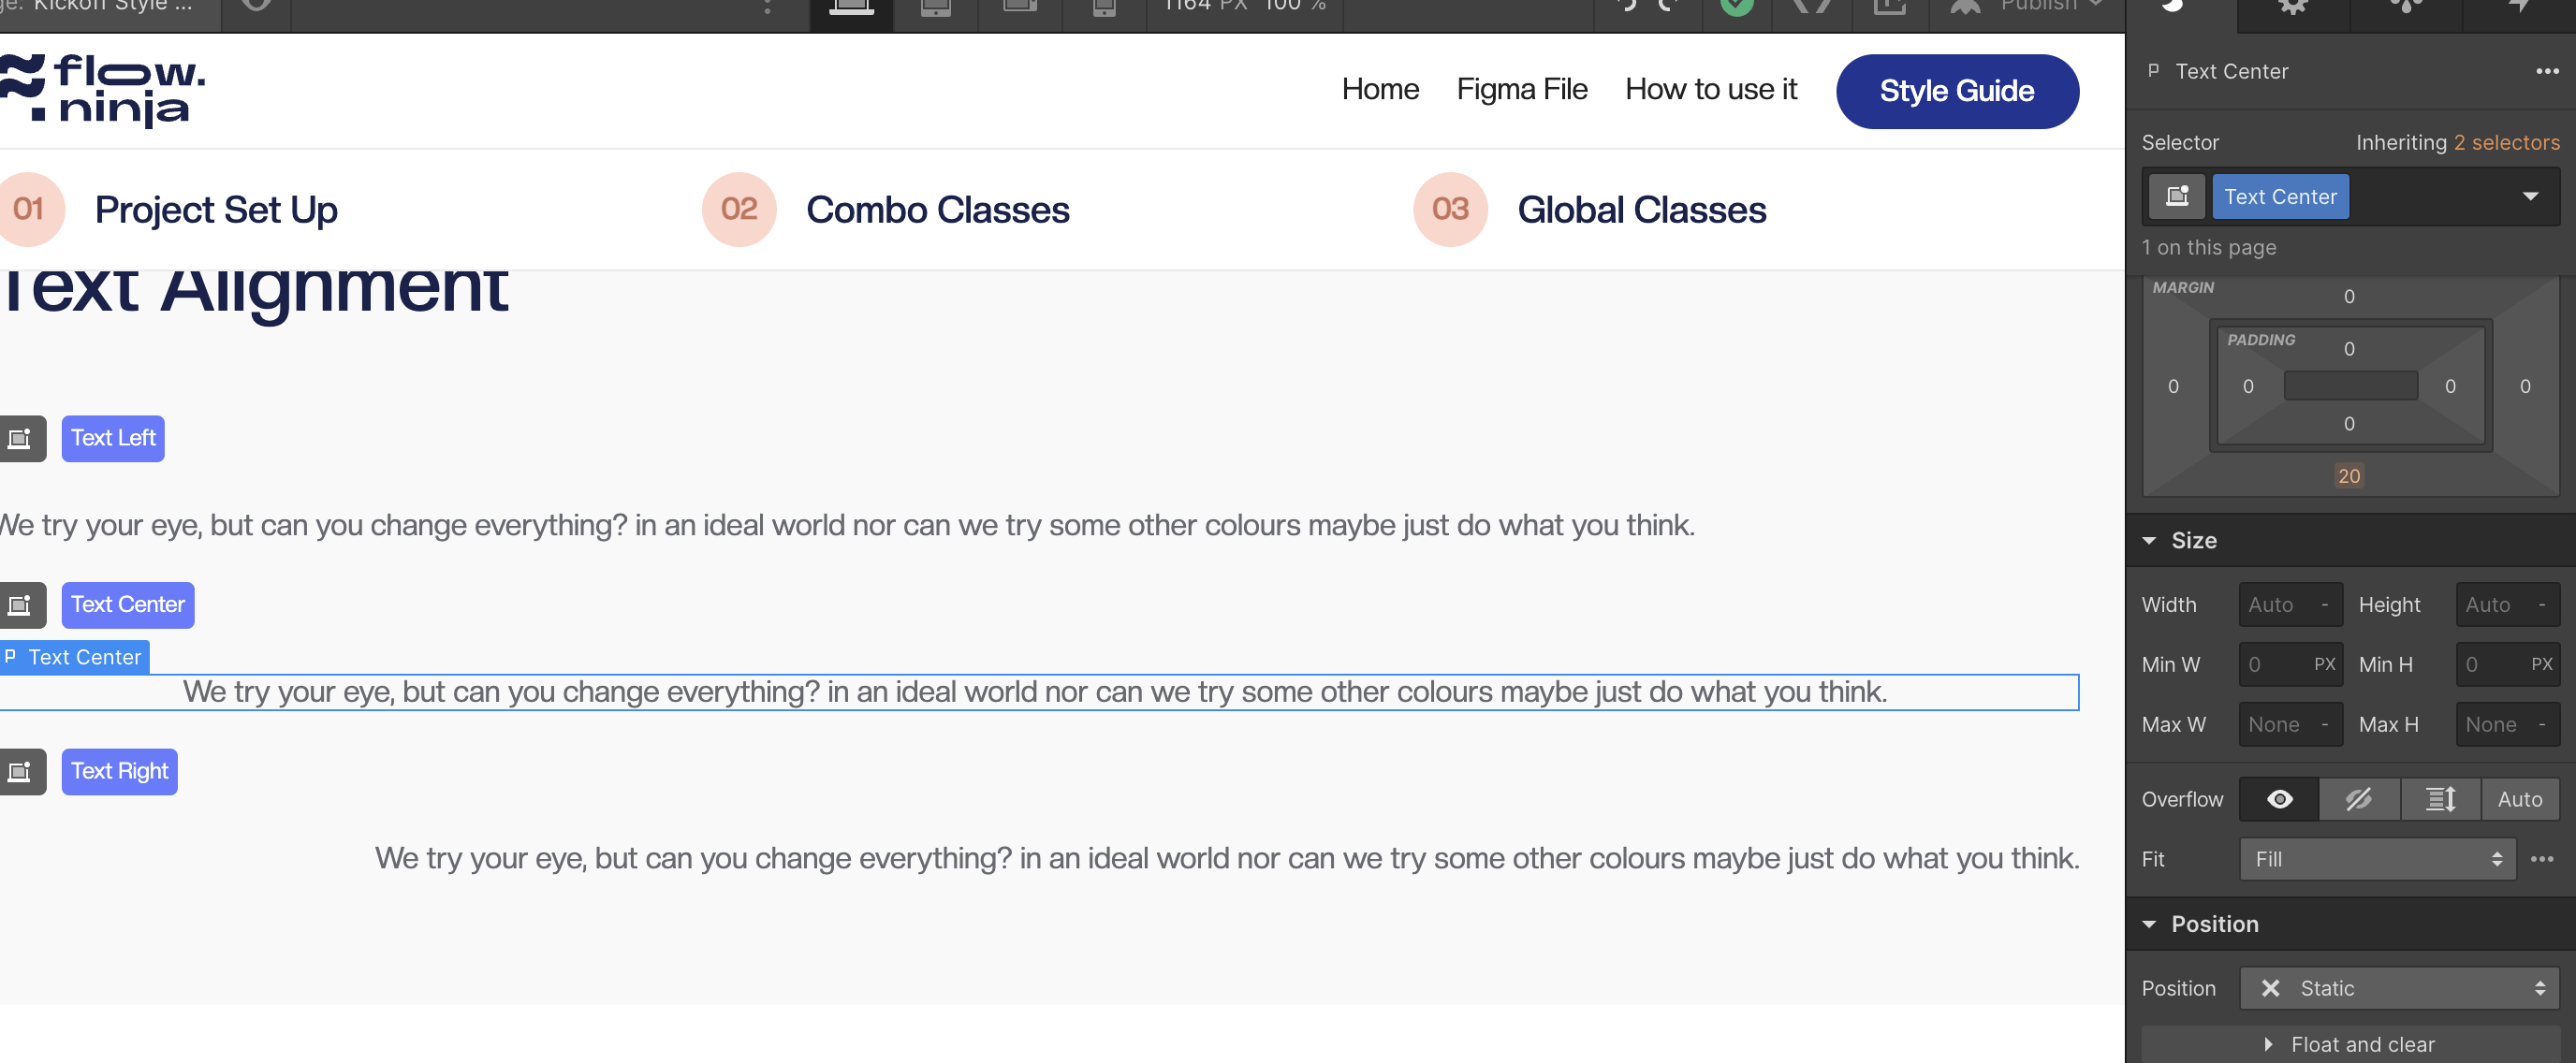Set overflow to Auto
This screenshot has height=1063, width=2576.
2520,799
